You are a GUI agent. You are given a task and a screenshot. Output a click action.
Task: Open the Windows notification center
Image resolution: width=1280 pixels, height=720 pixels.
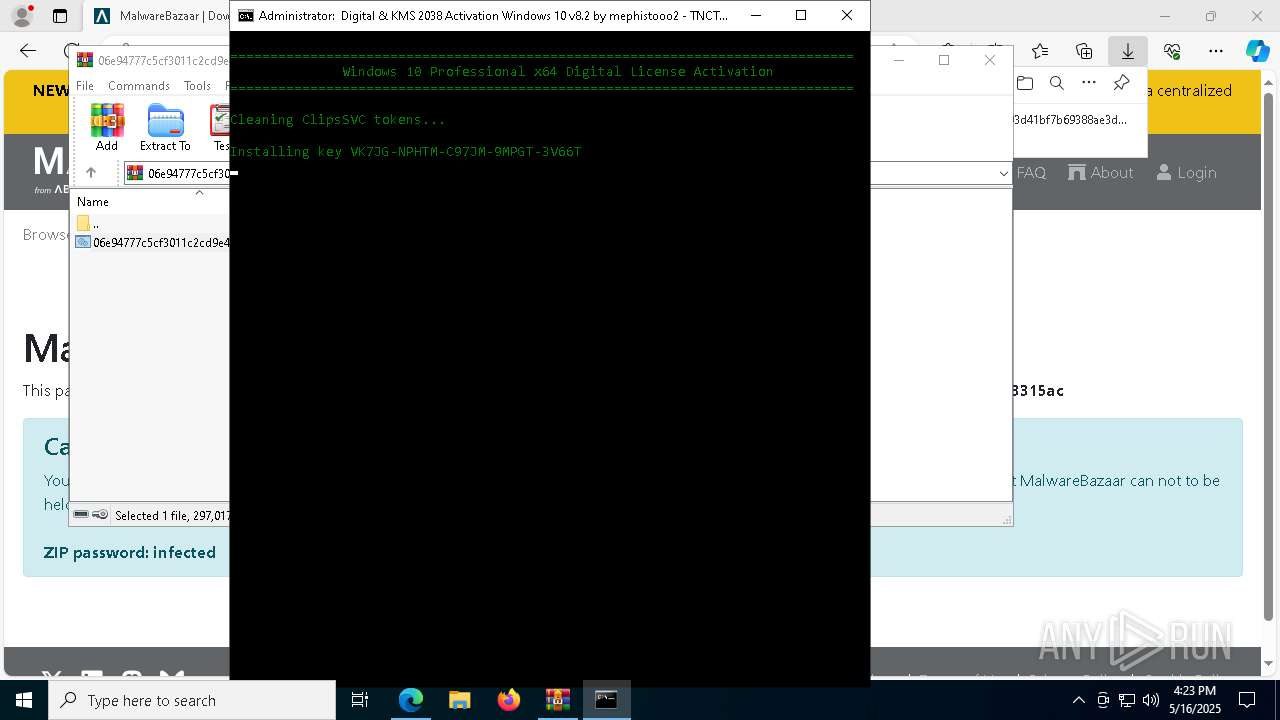click(1248, 700)
